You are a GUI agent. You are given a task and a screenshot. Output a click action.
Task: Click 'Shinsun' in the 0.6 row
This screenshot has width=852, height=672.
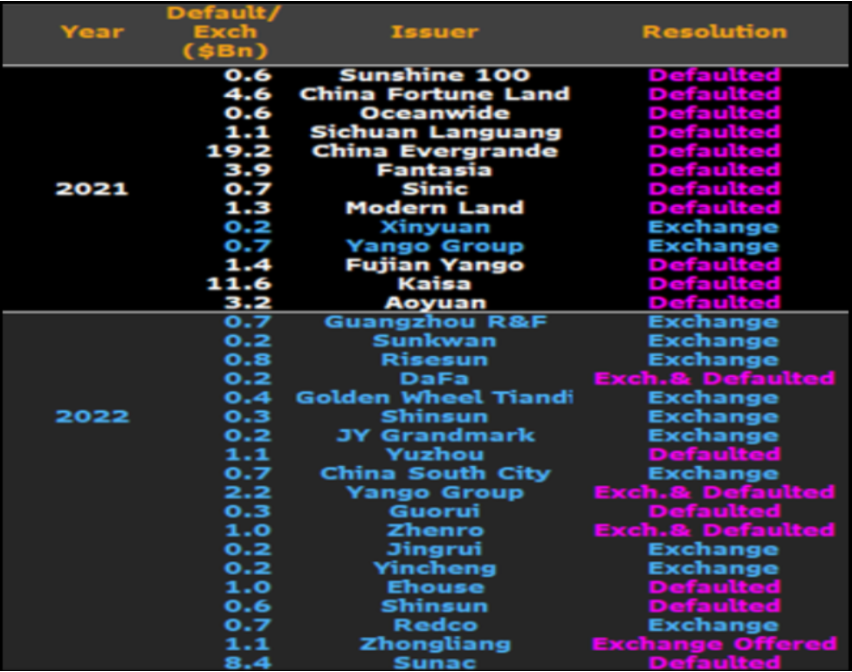coord(434,606)
